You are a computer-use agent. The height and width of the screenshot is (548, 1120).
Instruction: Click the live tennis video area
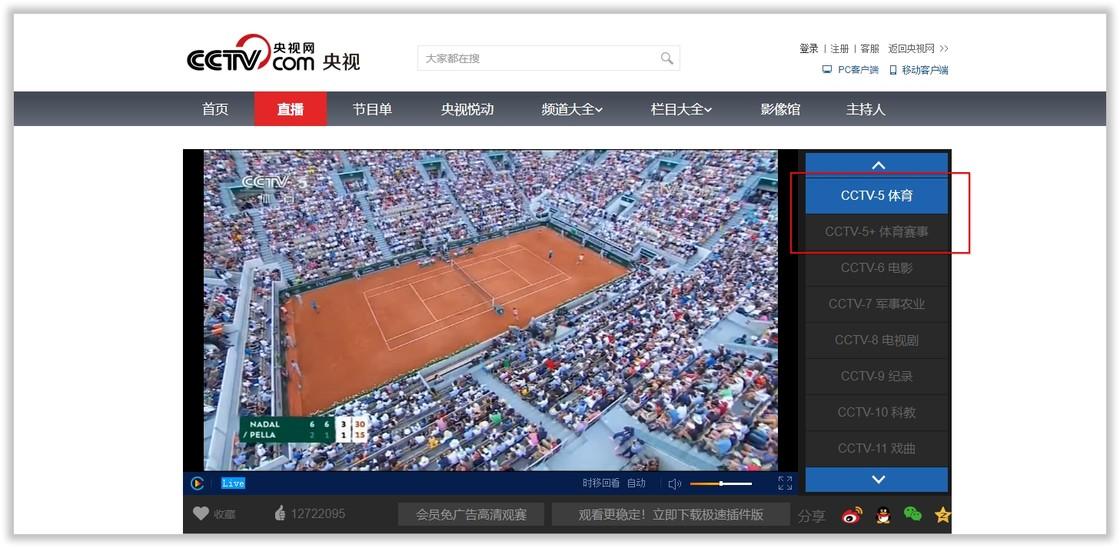[x=490, y=310]
